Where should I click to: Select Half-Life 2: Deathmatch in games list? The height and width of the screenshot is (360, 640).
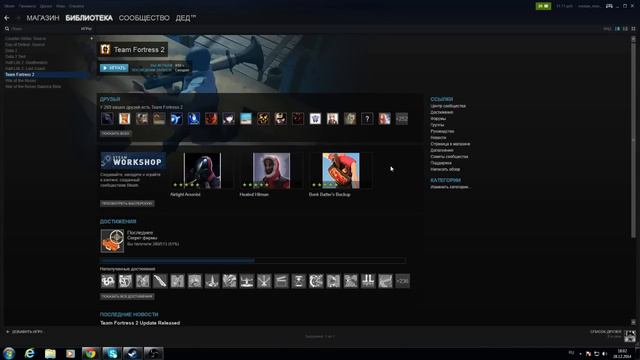click(x=26, y=62)
